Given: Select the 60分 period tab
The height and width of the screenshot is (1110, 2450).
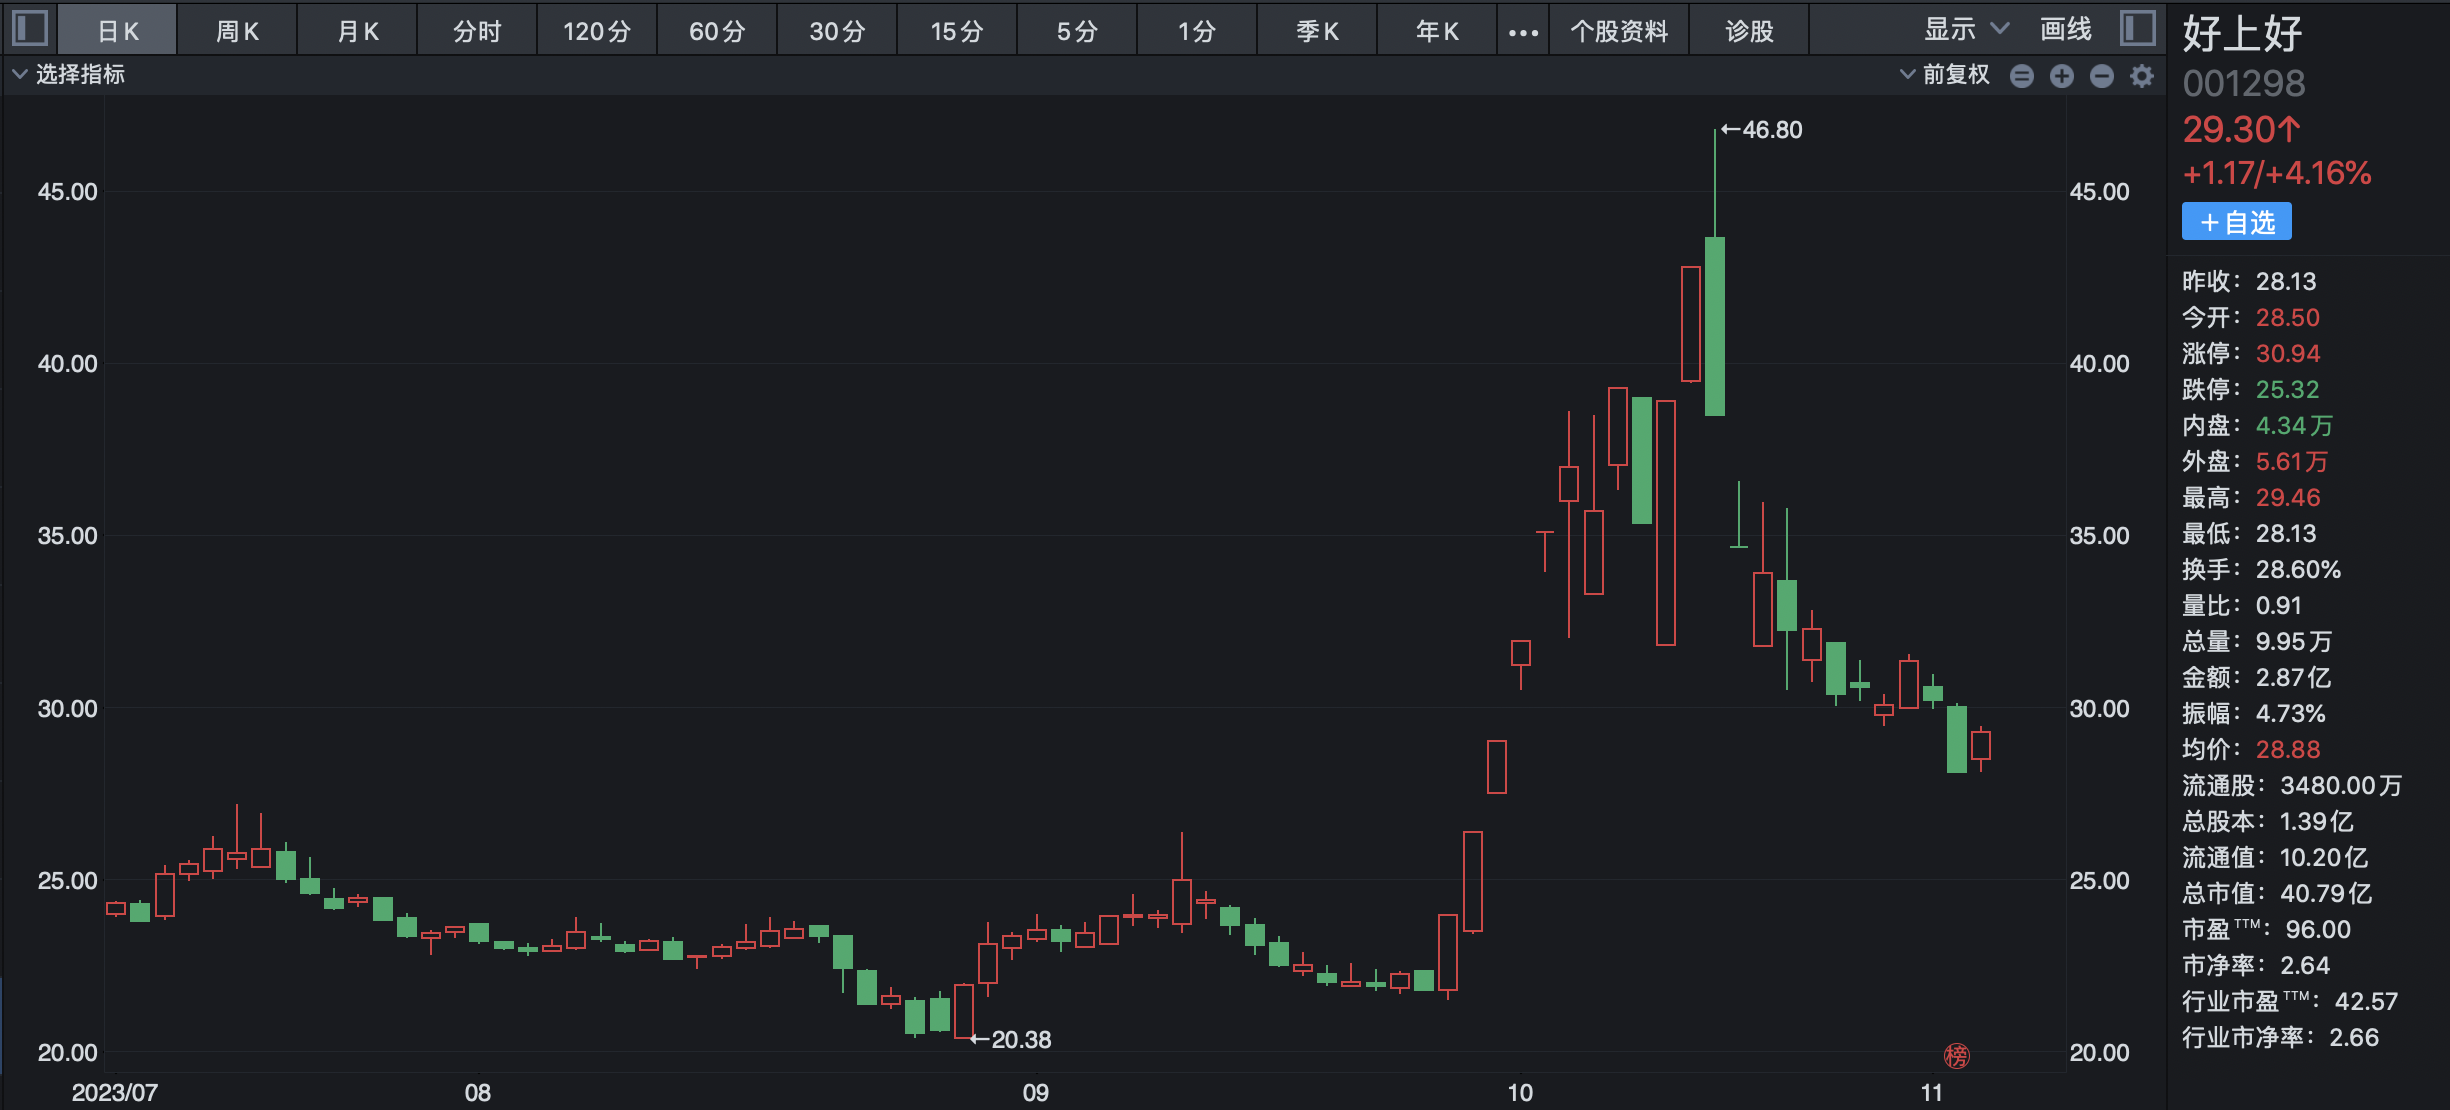Looking at the screenshot, I should (x=717, y=31).
